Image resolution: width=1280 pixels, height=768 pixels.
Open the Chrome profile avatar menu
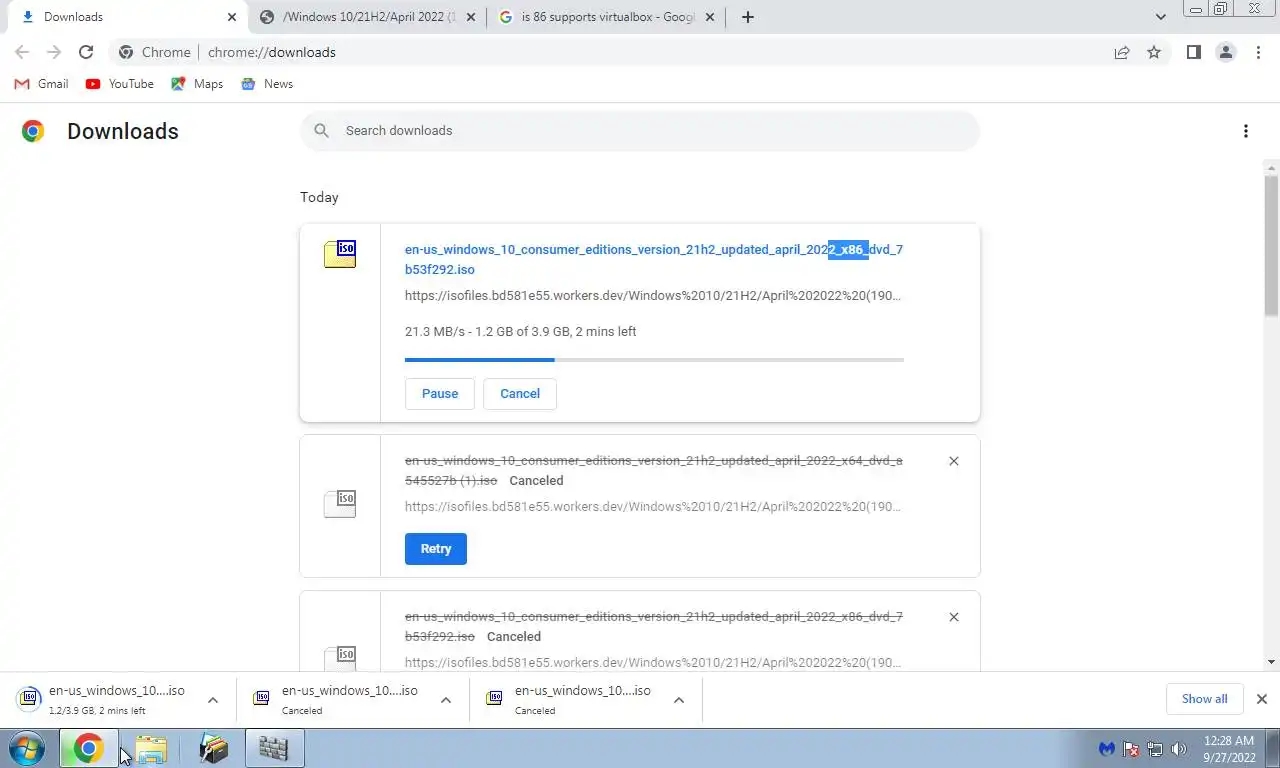point(1225,52)
